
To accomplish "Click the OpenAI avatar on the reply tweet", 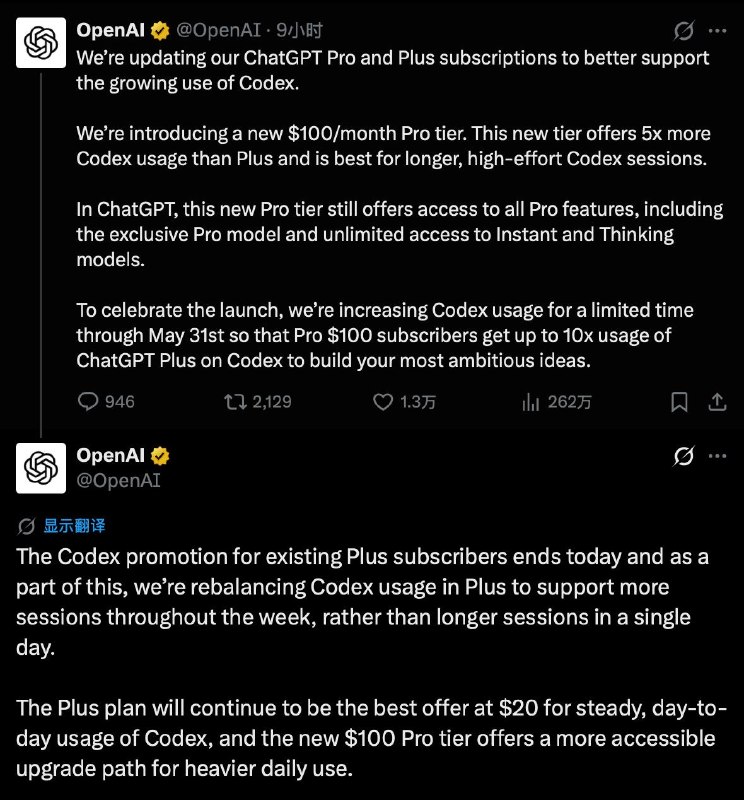I will point(40,468).
